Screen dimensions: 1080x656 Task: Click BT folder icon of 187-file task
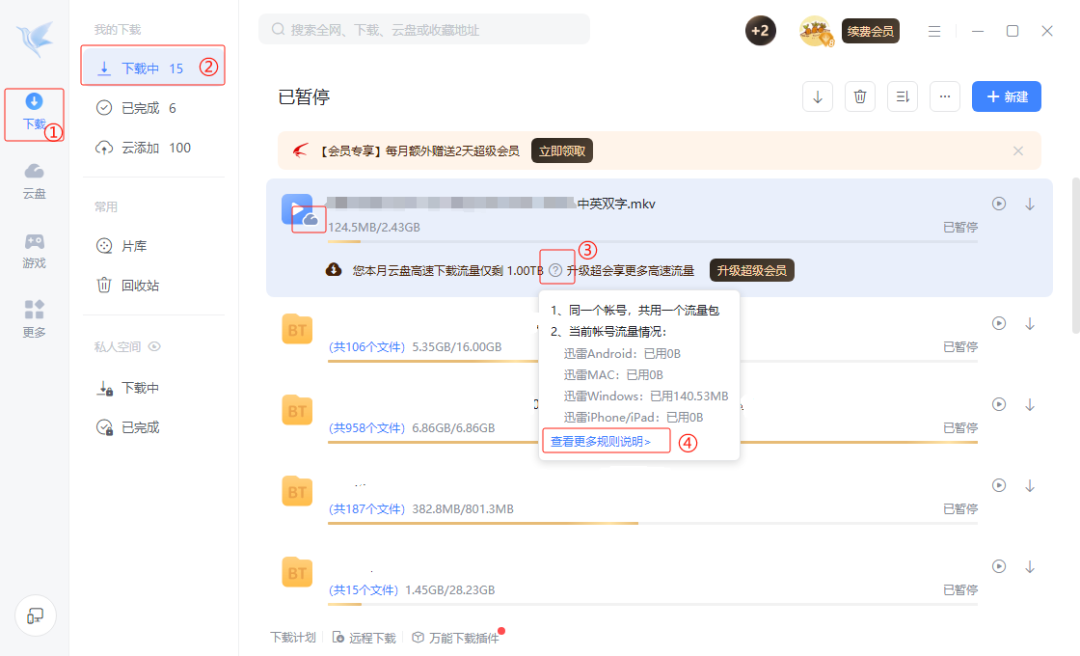click(x=298, y=491)
